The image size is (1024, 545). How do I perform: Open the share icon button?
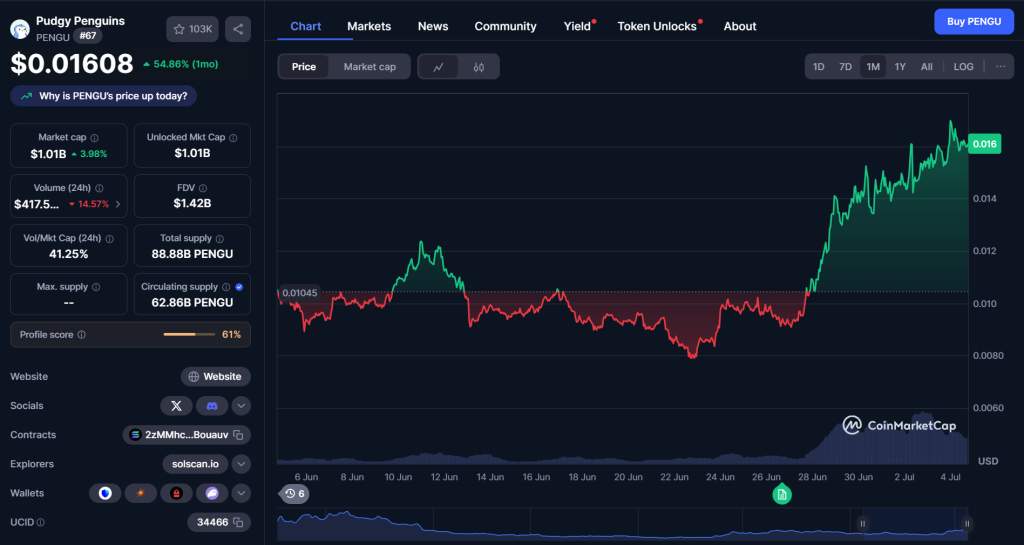(238, 29)
